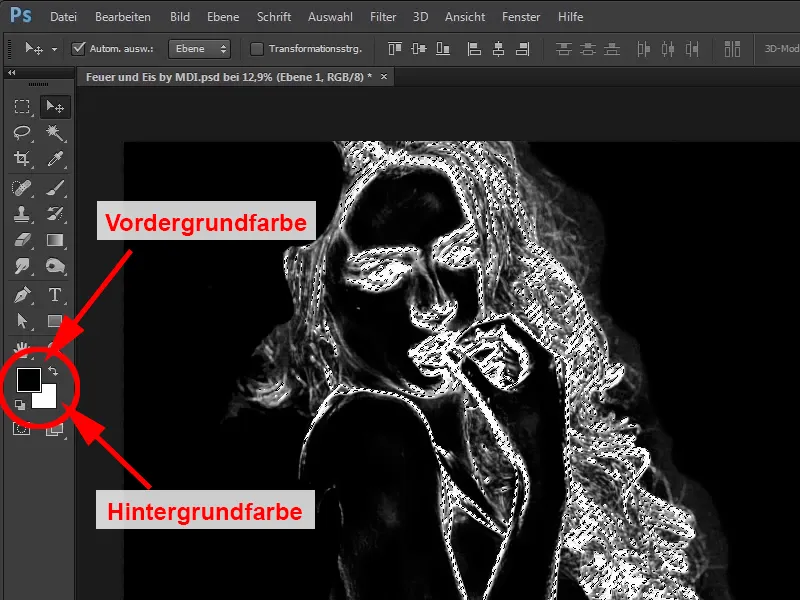This screenshot has width=800, height=600.
Task: Select the History Brush tool
Action: tap(55, 214)
